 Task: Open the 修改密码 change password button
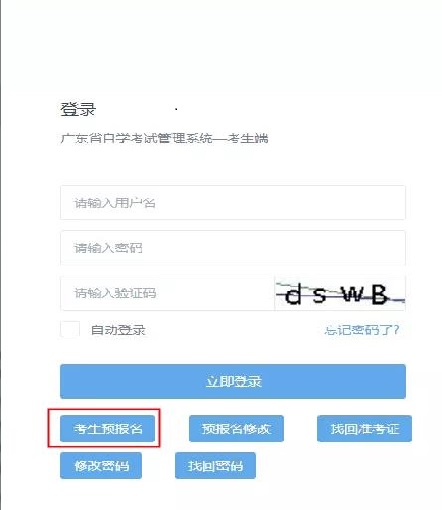(101, 465)
